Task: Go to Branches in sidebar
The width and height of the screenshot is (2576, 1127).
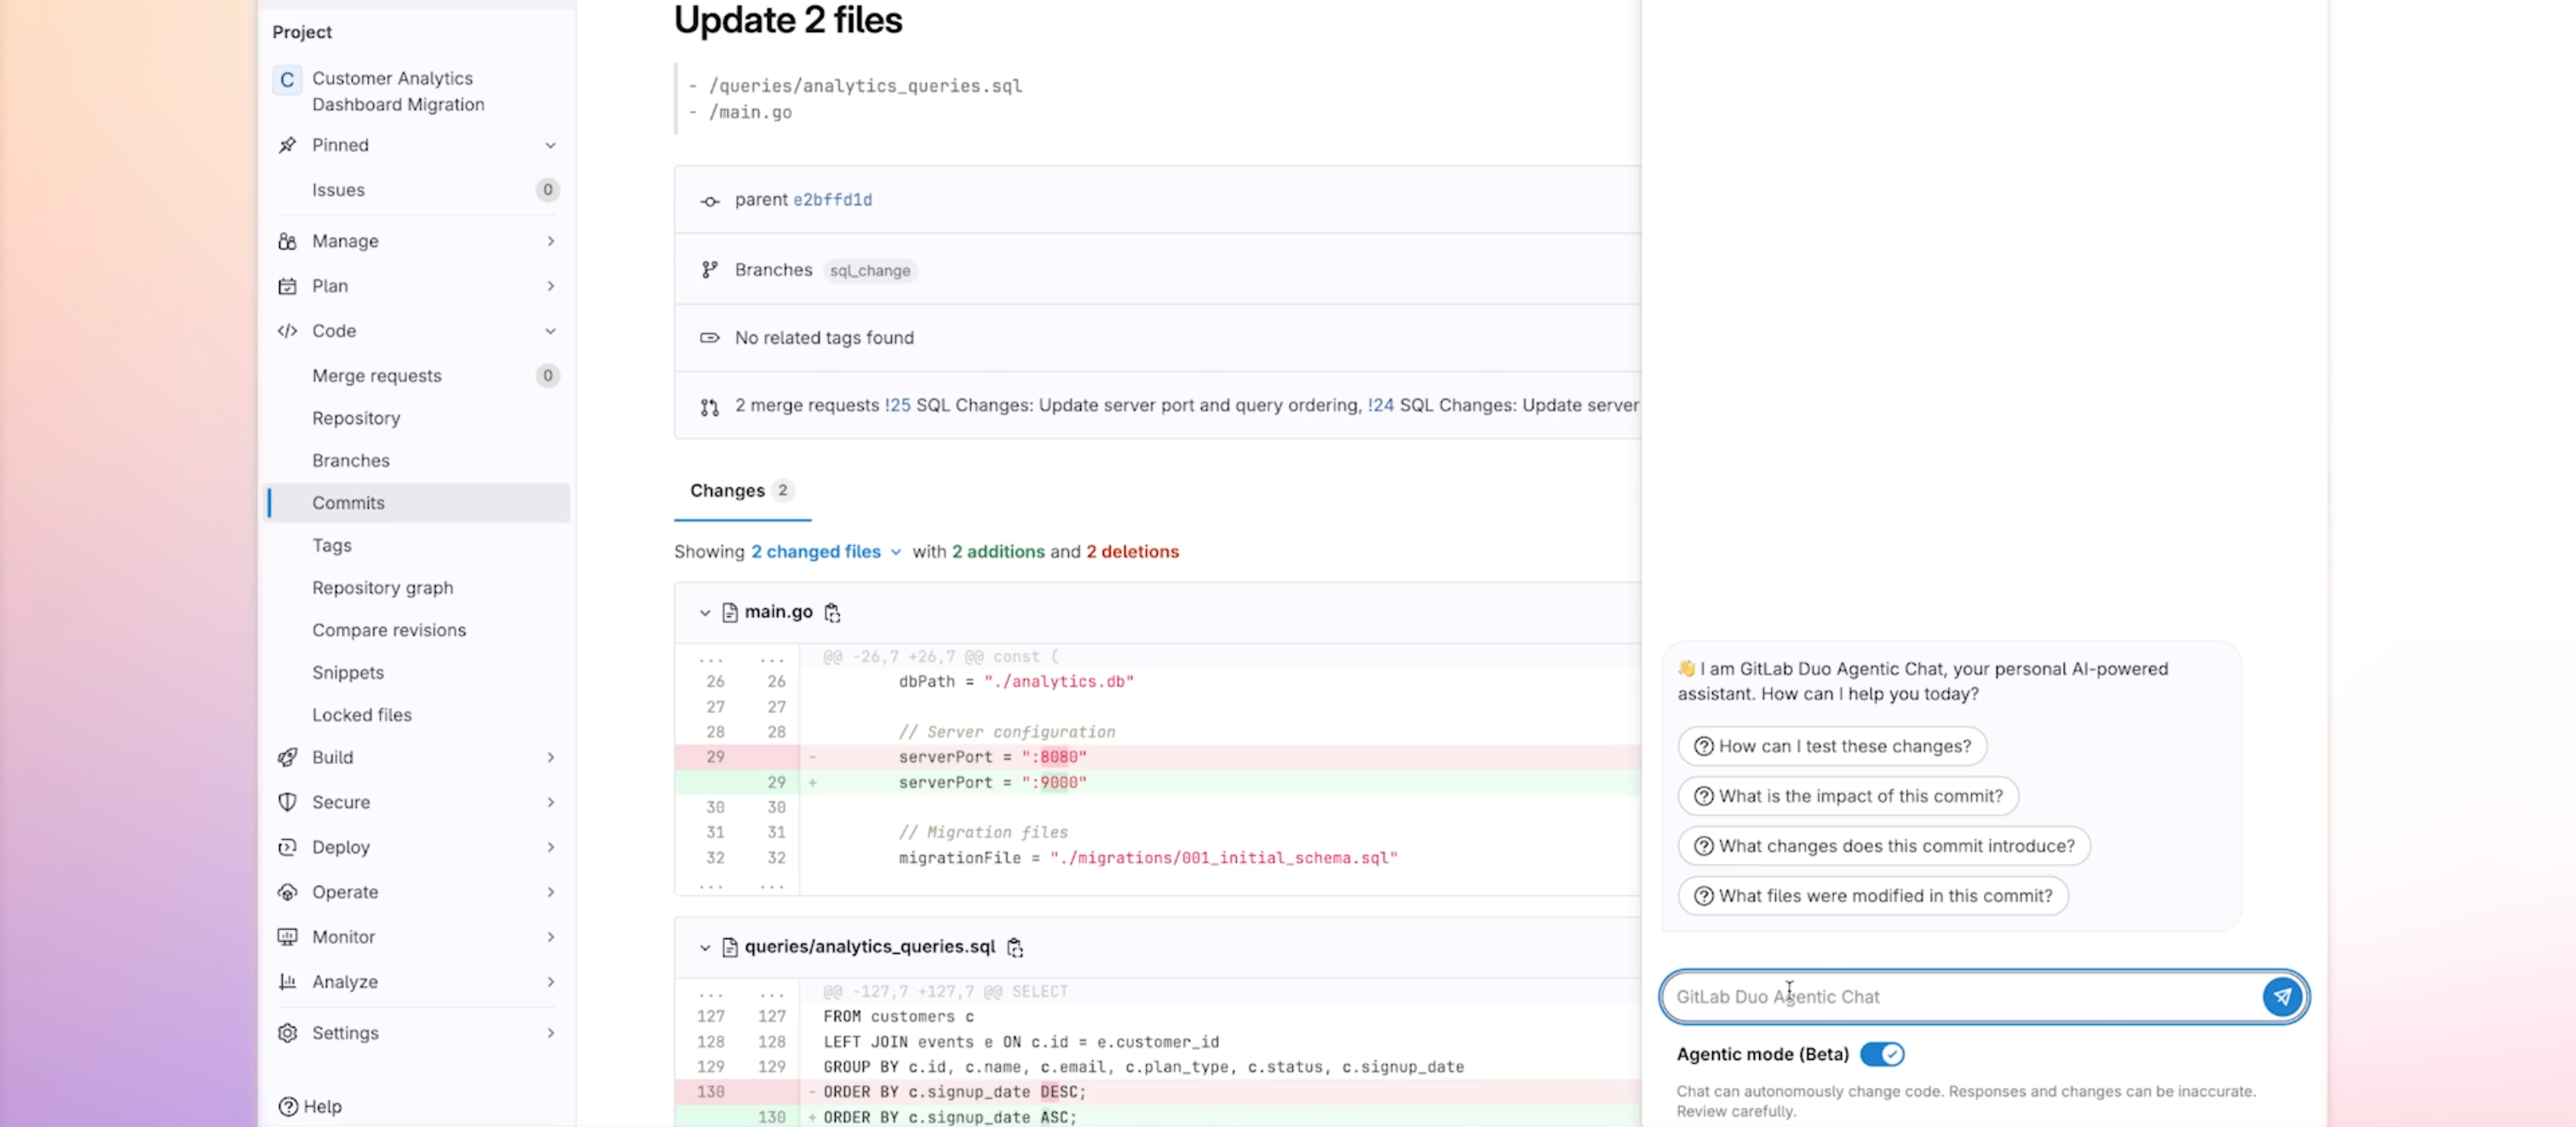Action: pyautogui.click(x=418, y=461)
